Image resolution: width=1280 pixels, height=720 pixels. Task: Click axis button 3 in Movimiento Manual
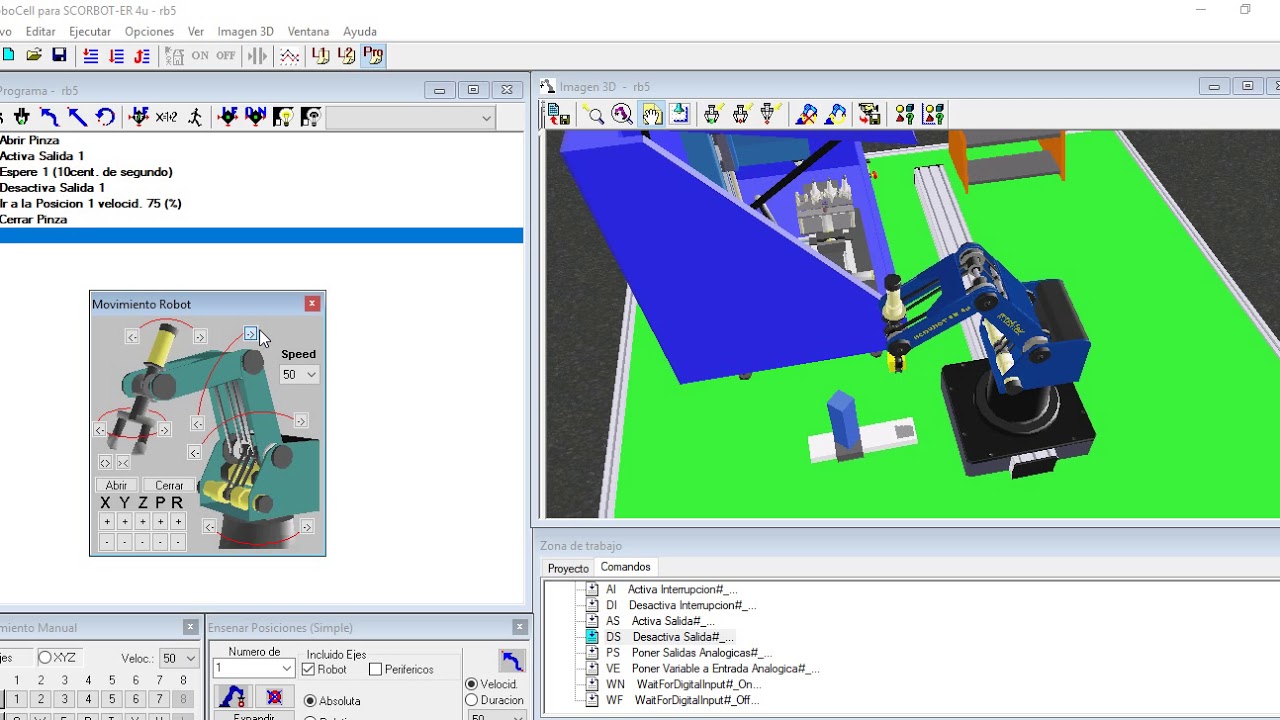coord(64,699)
